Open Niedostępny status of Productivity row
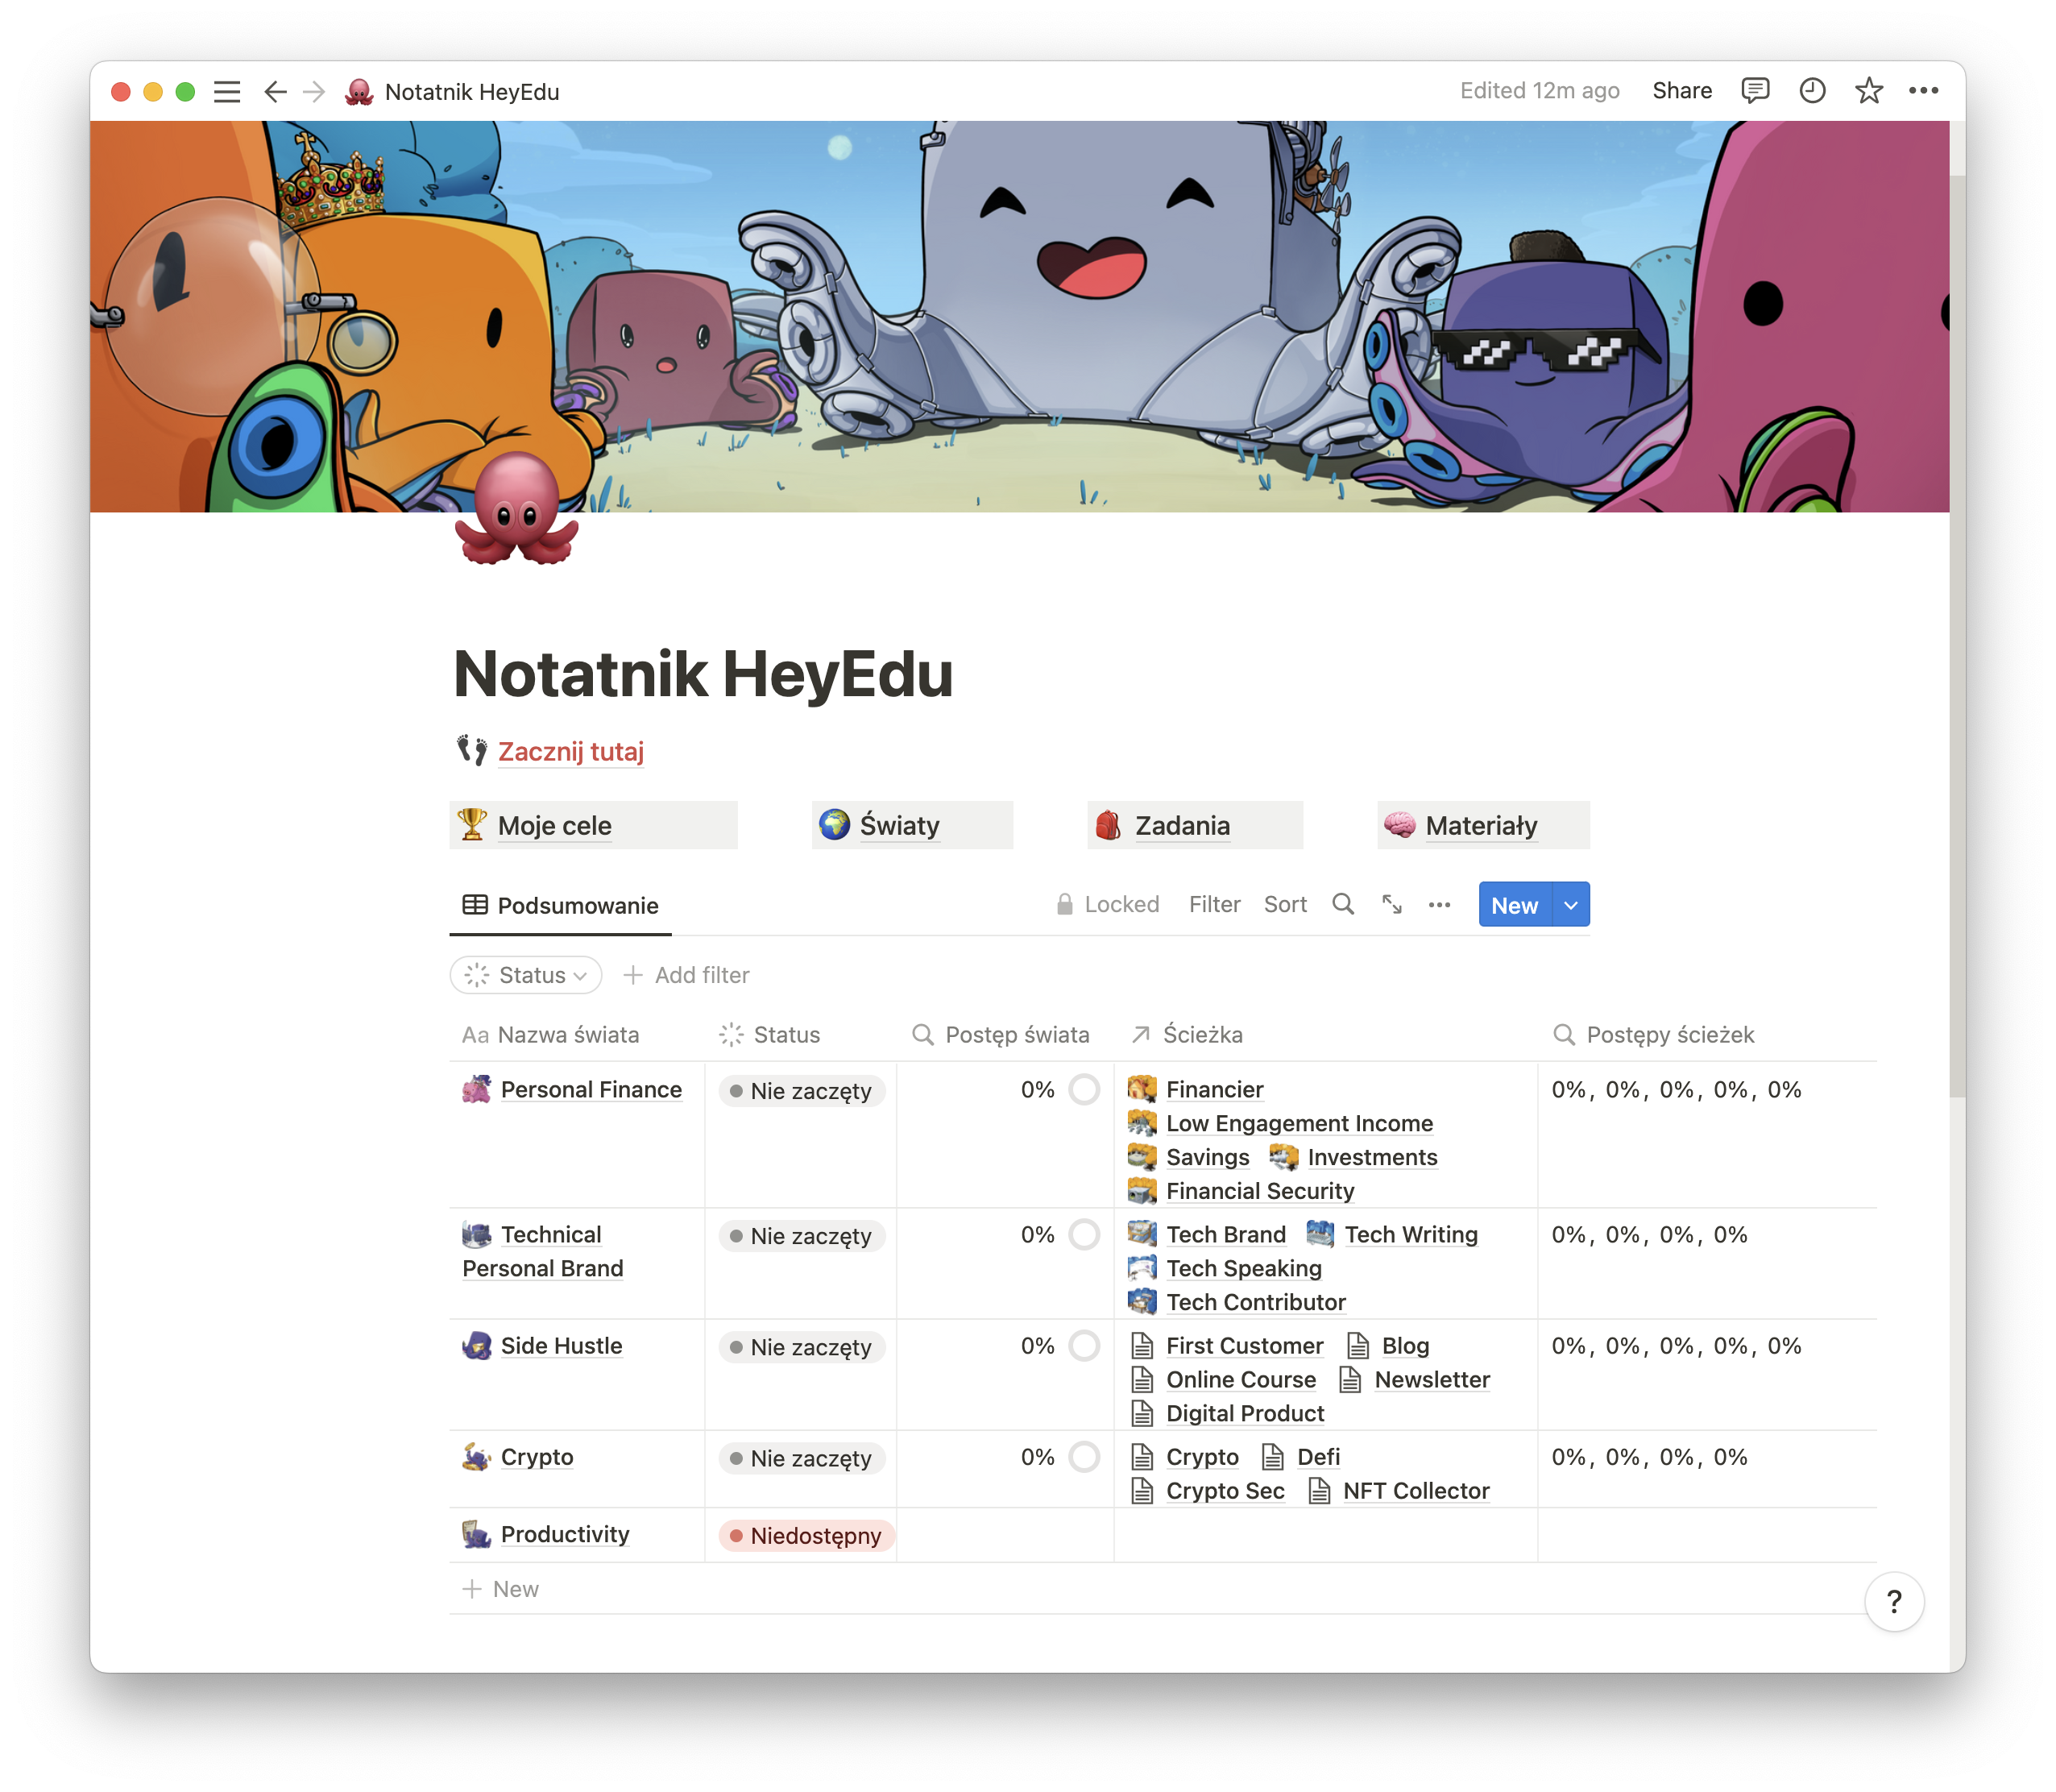Screen dimensions: 2056x1792 click(x=806, y=1536)
